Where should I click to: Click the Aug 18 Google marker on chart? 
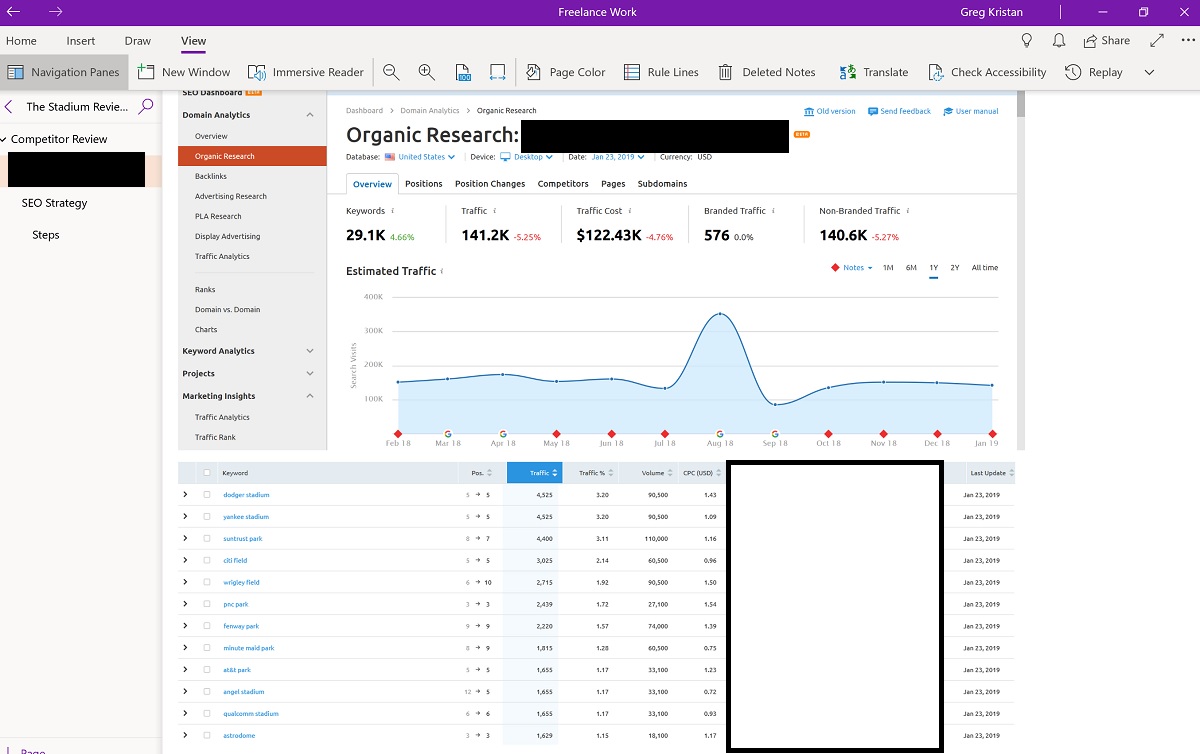click(719, 434)
